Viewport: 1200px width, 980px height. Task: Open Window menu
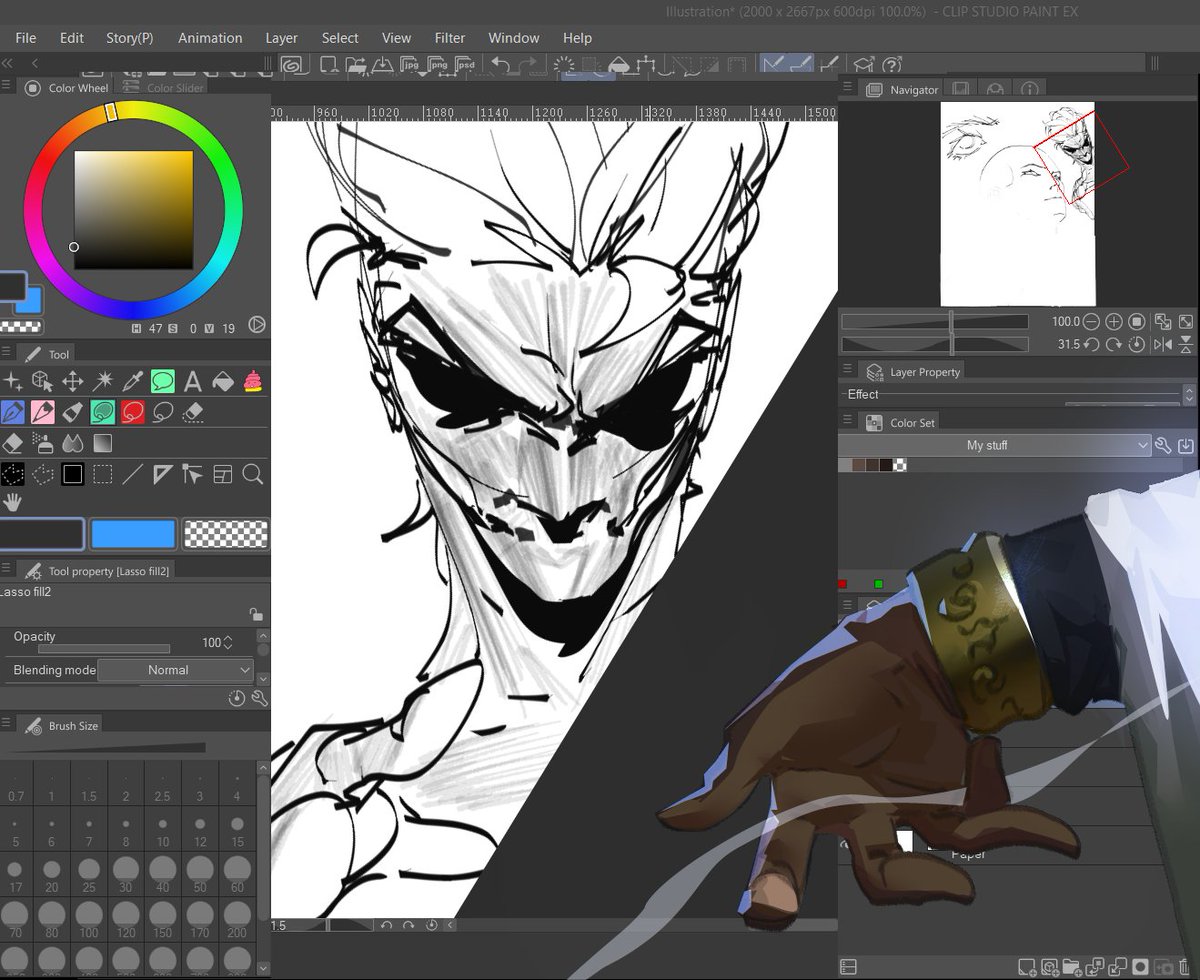click(x=514, y=38)
